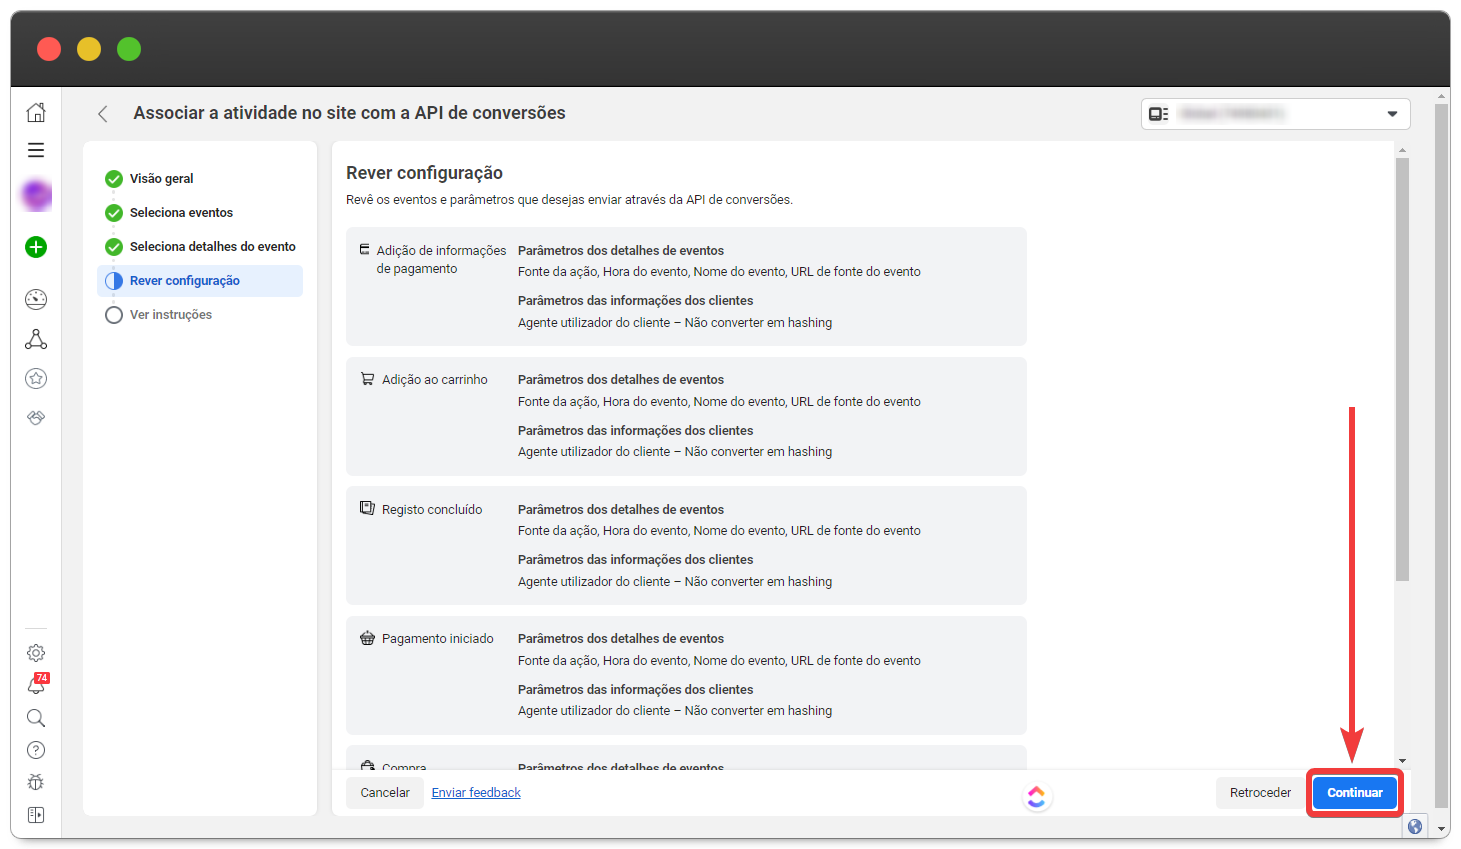Open the home icon in the sidebar
The width and height of the screenshot is (1461, 849).
point(36,112)
